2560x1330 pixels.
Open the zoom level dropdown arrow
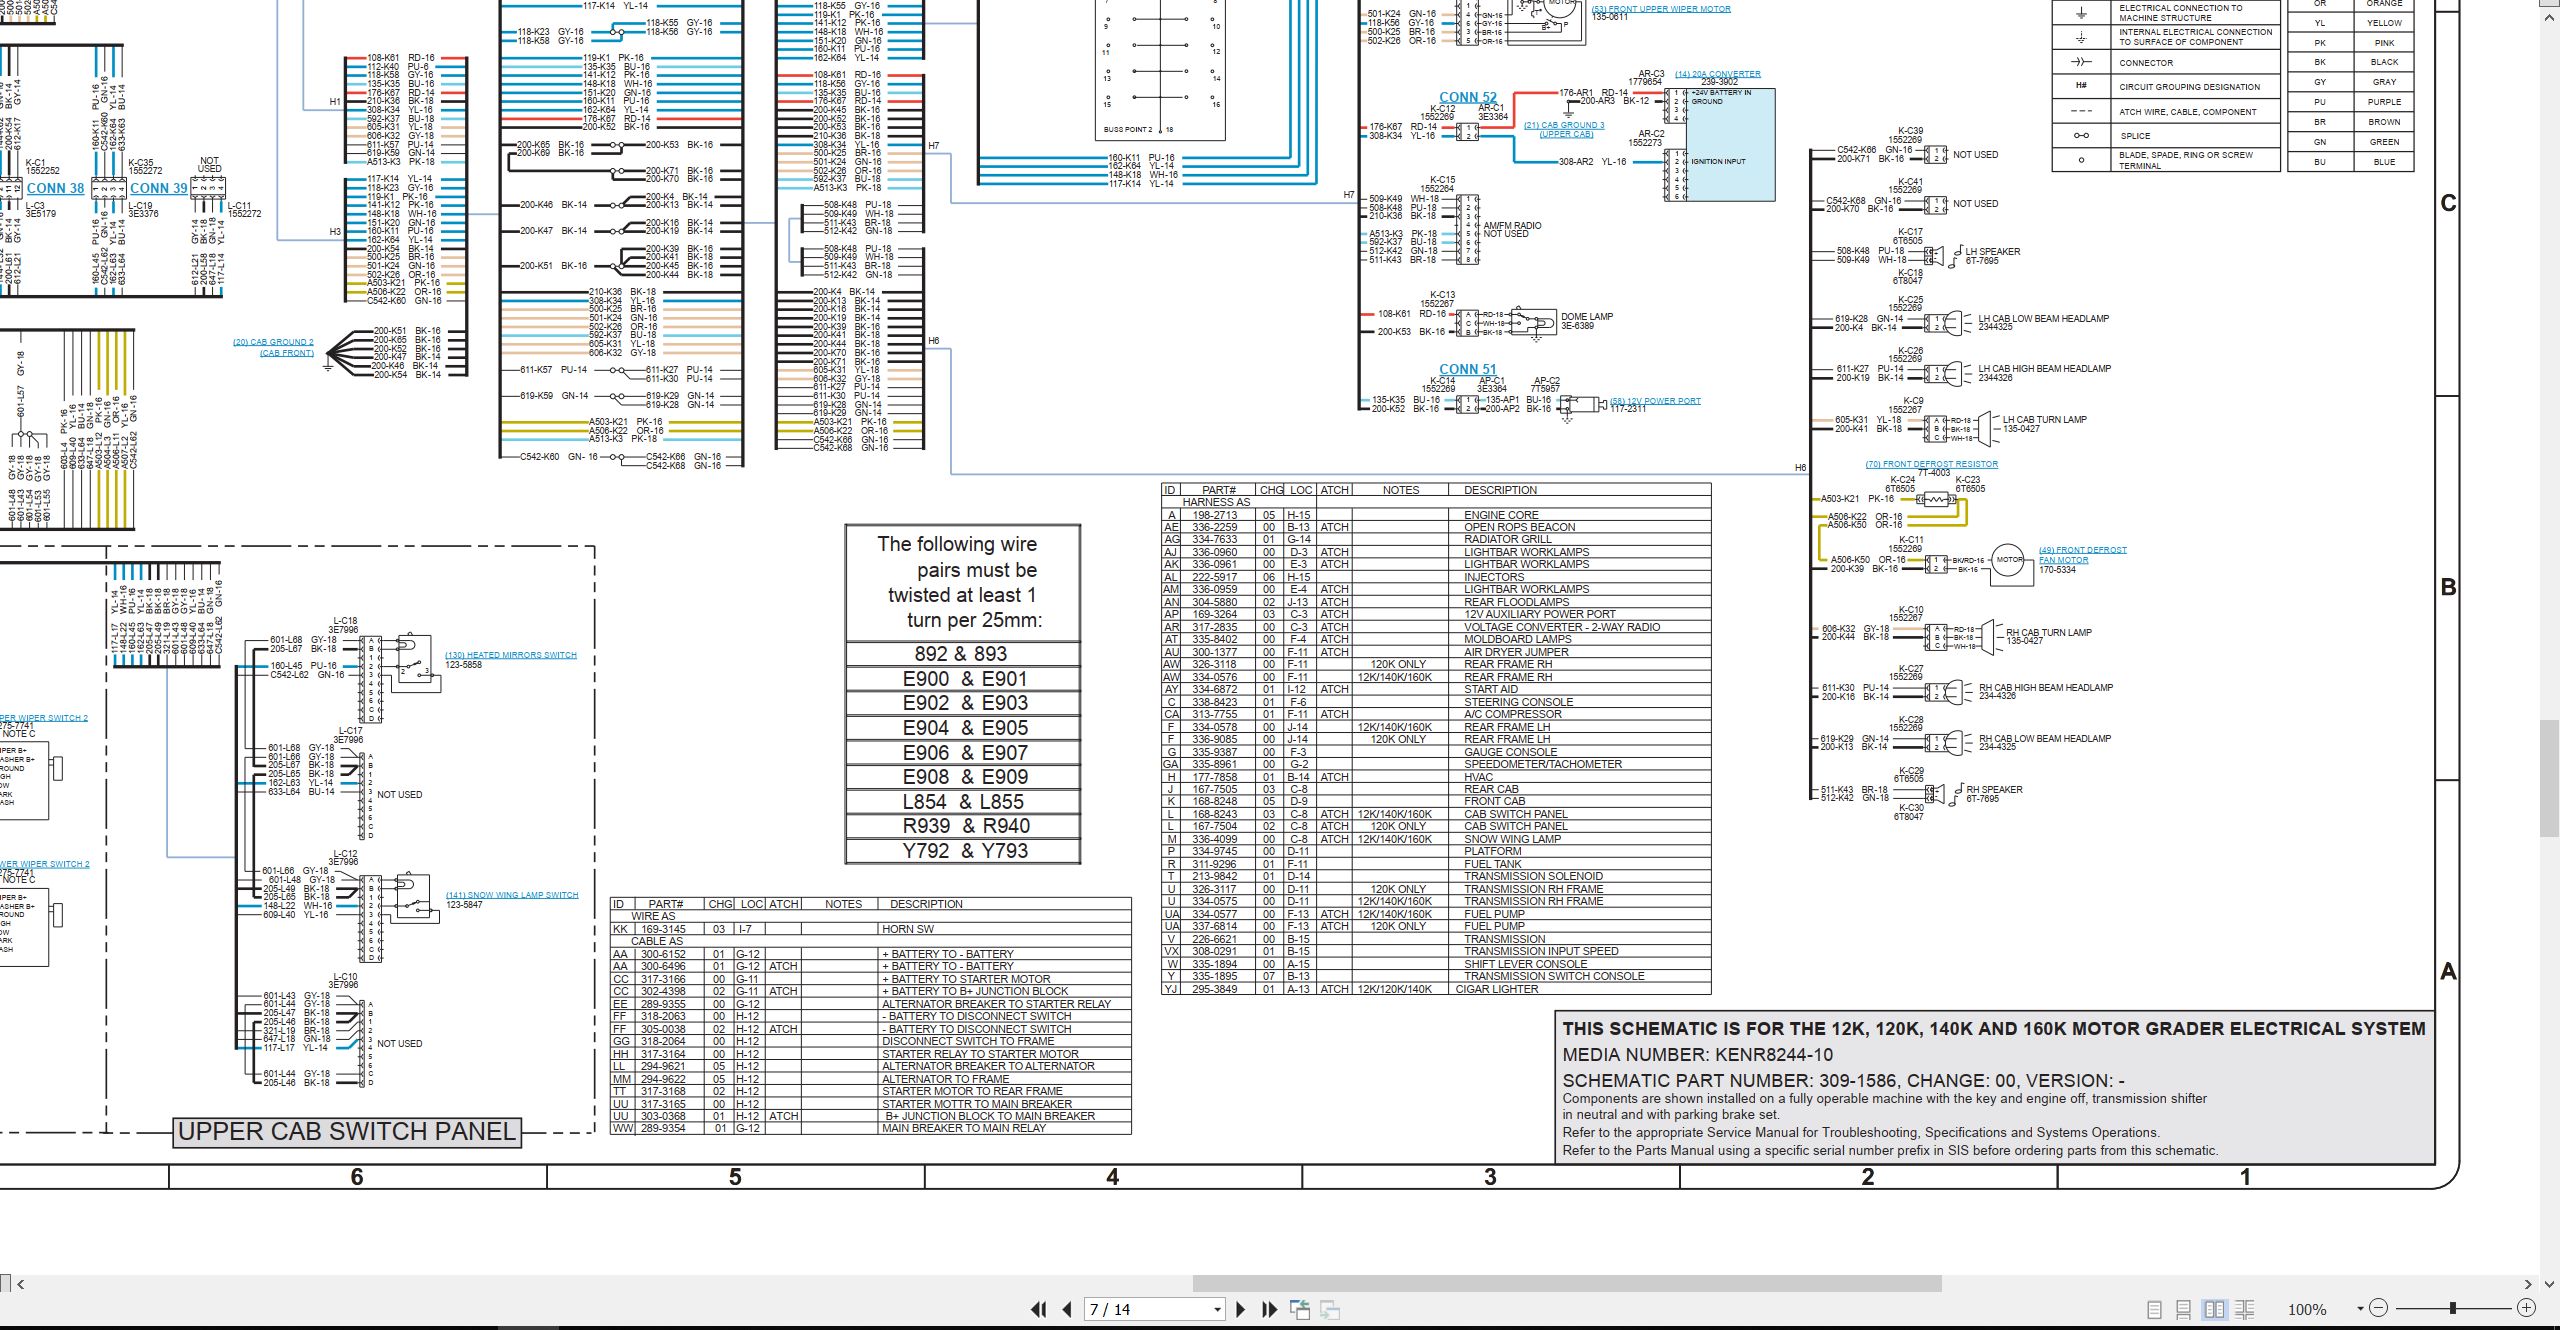tap(2360, 1309)
